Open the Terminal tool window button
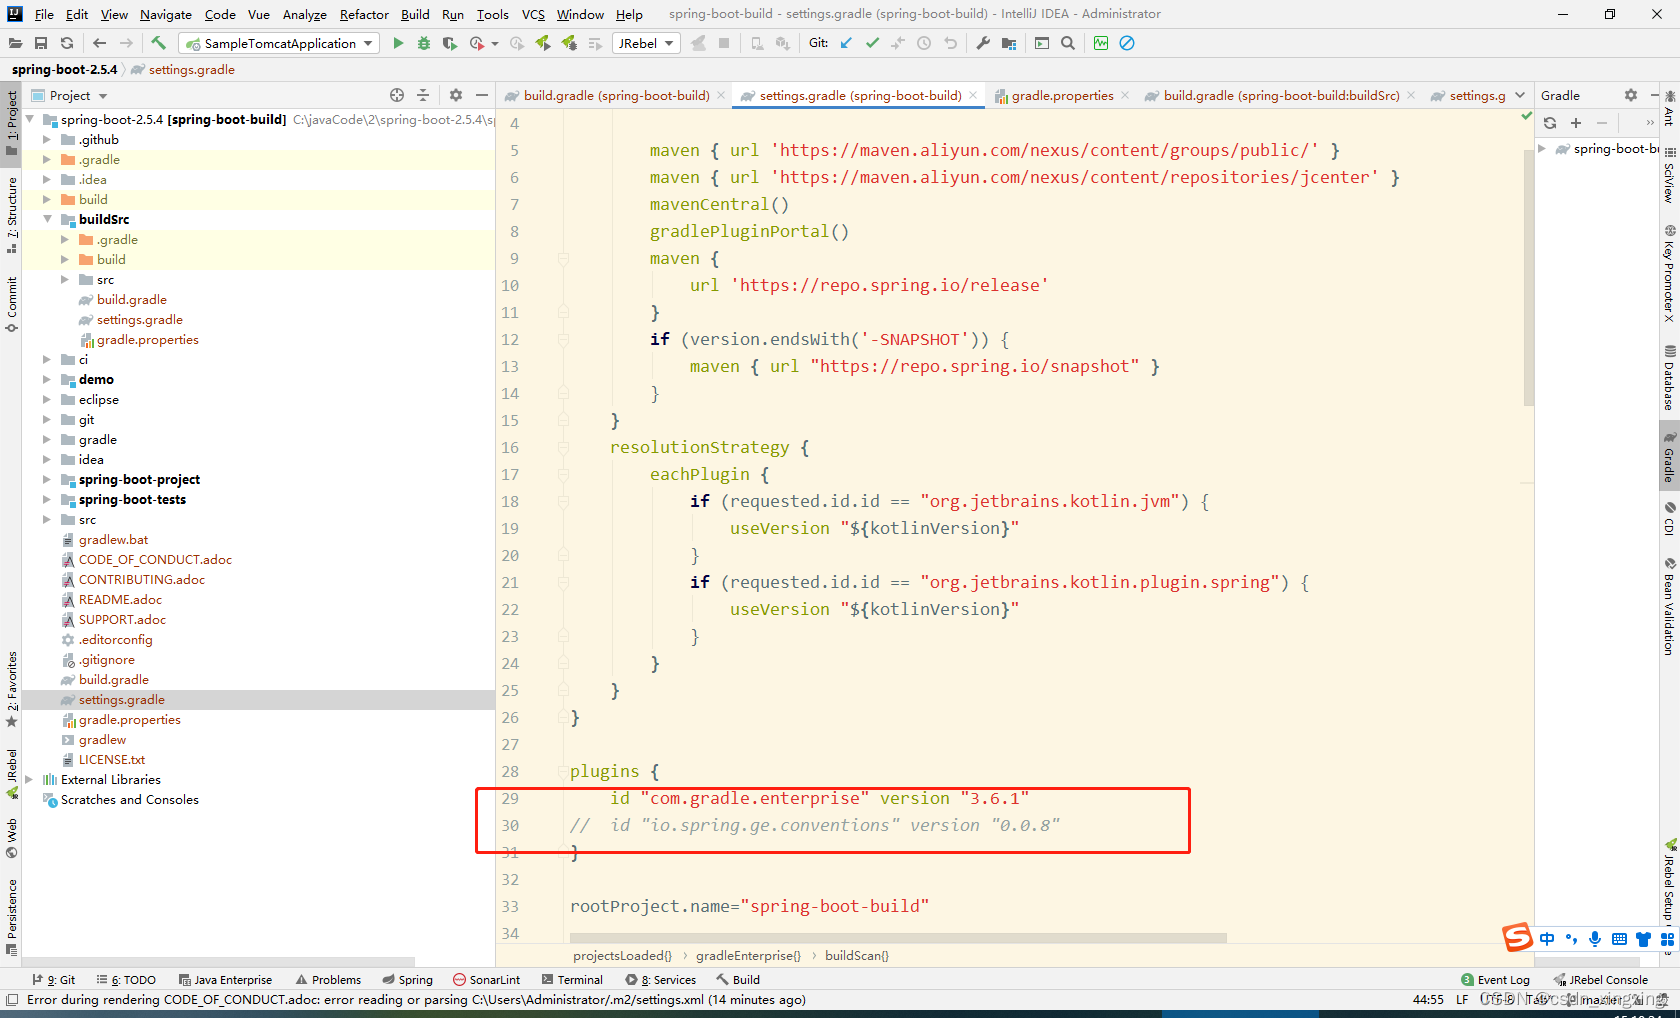 tap(572, 980)
